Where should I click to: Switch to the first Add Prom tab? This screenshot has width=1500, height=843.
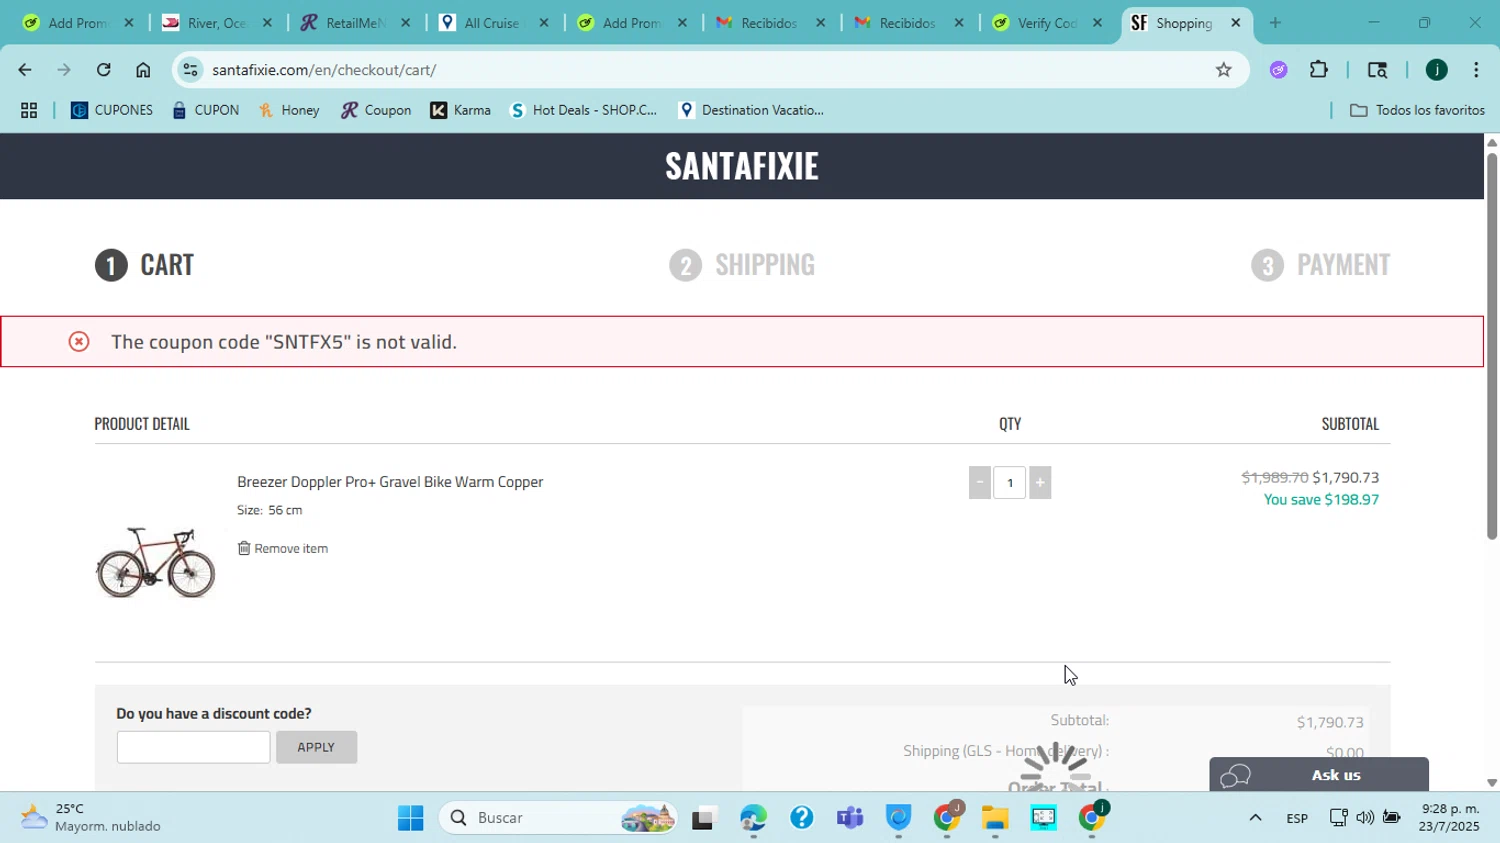click(x=78, y=23)
